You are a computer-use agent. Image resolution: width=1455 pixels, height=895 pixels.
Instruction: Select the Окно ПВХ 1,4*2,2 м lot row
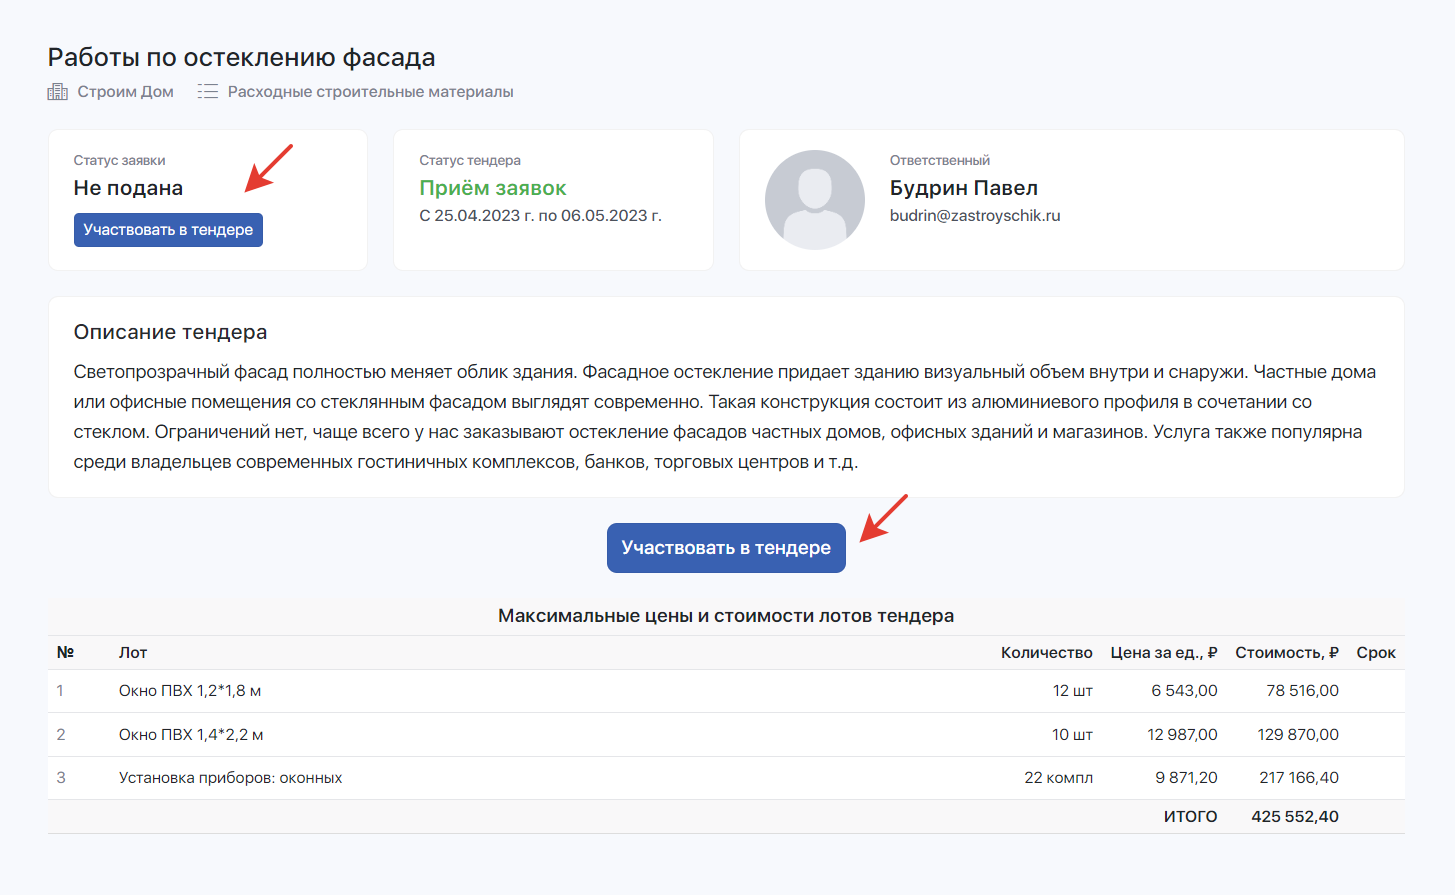(191, 735)
